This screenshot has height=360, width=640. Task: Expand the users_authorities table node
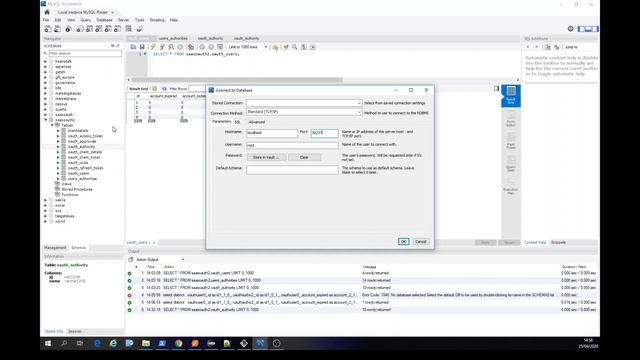click(x=58, y=179)
